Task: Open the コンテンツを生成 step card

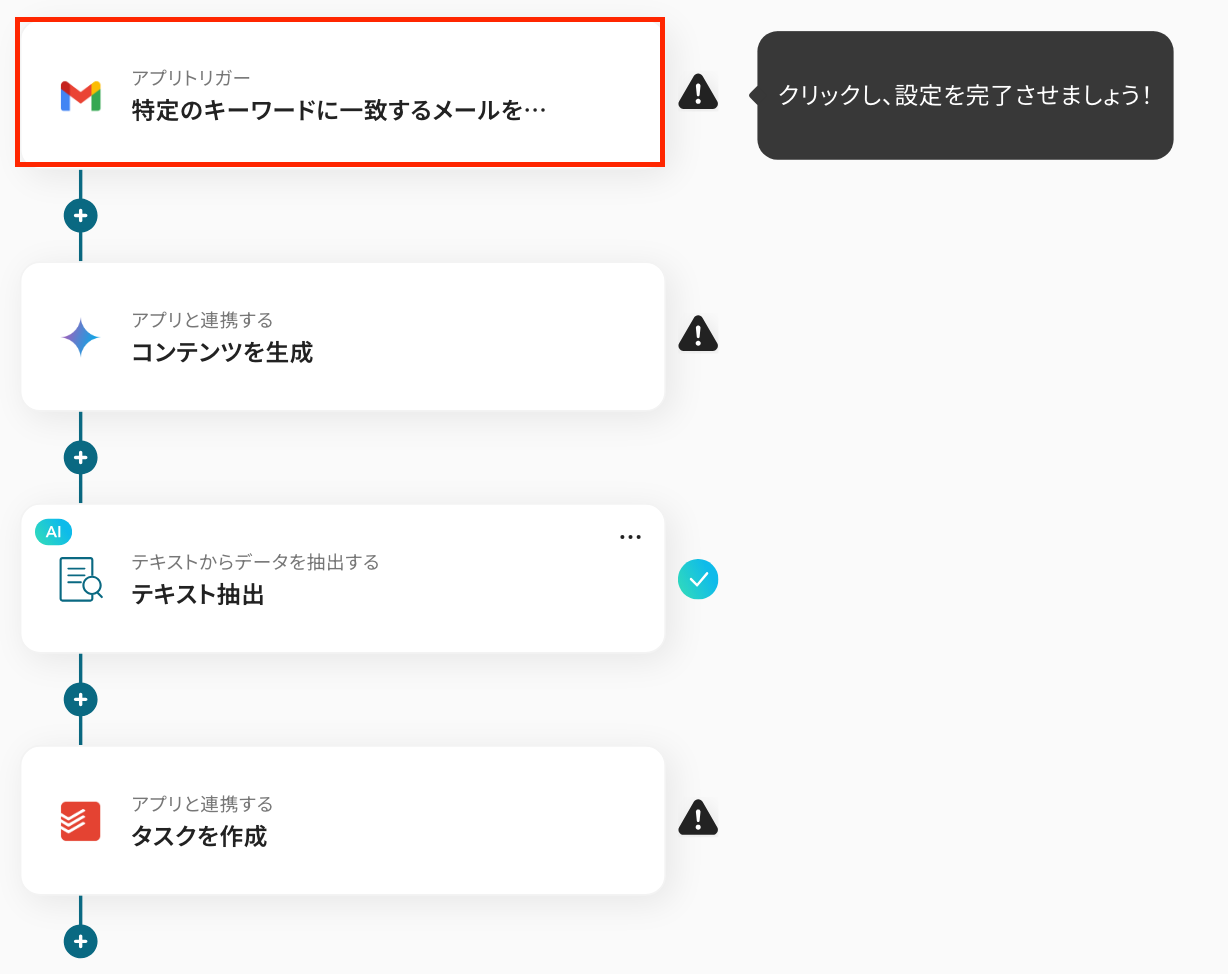Action: [x=343, y=336]
